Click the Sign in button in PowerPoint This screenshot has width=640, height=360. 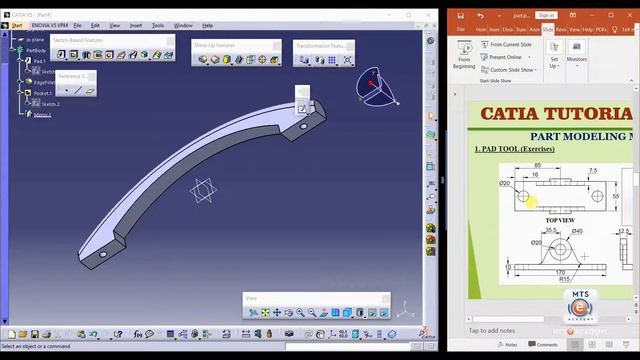(x=546, y=15)
